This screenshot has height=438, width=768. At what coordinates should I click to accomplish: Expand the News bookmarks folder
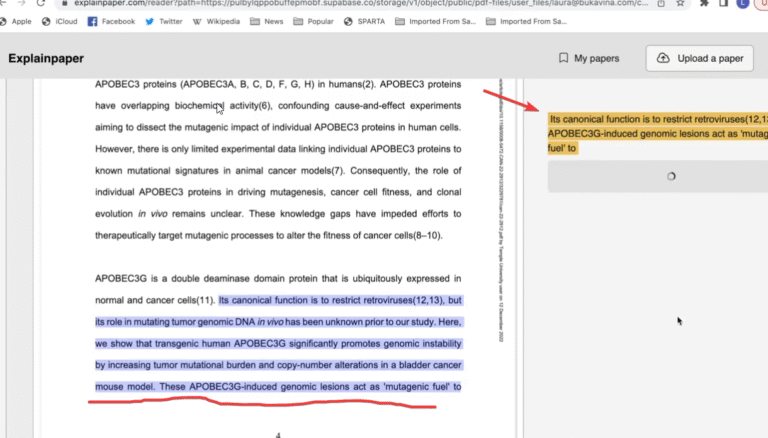point(267,21)
